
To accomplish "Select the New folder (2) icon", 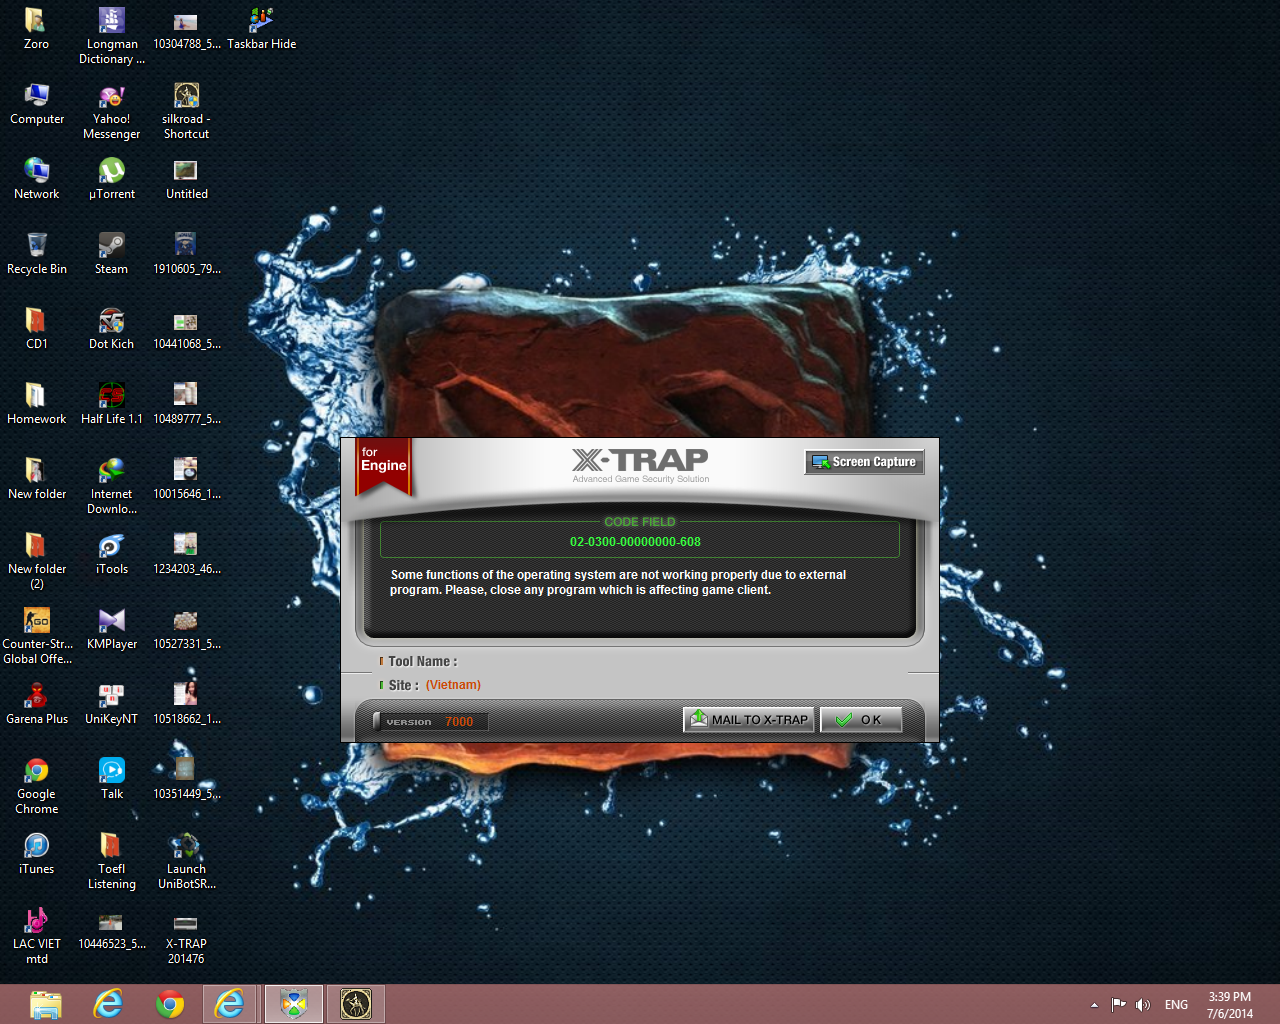I will pyautogui.click(x=37, y=560).
